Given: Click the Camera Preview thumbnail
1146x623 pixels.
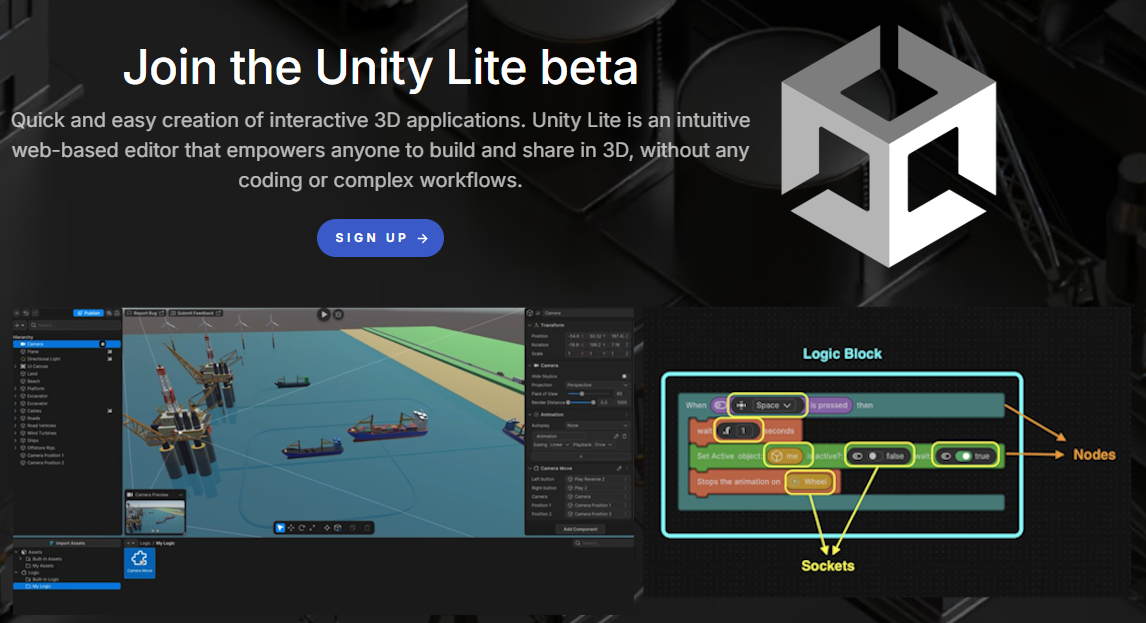Looking at the screenshot, I should click(156, 517).
